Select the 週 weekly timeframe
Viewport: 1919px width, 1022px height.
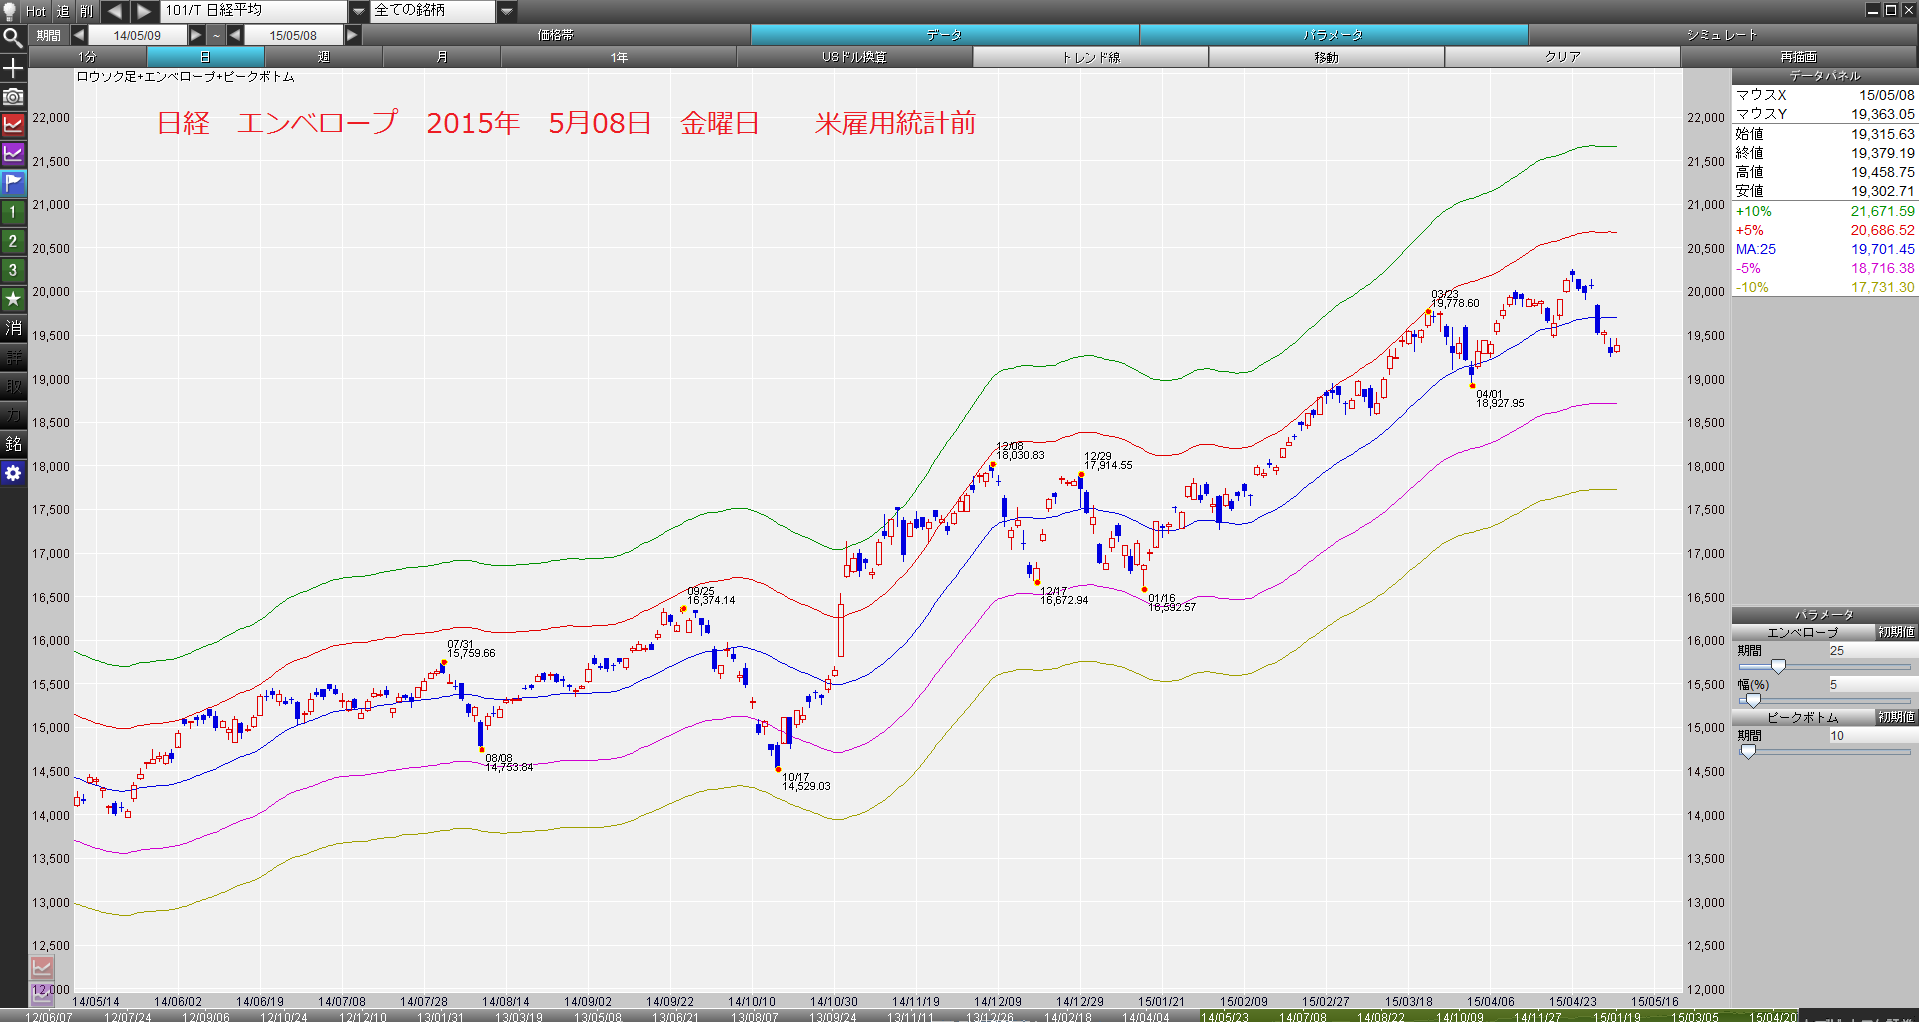tap(323, 57)
